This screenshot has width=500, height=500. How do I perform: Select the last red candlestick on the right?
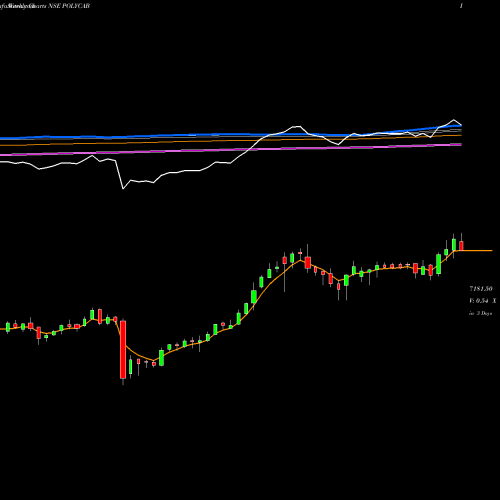click(461, 246)
